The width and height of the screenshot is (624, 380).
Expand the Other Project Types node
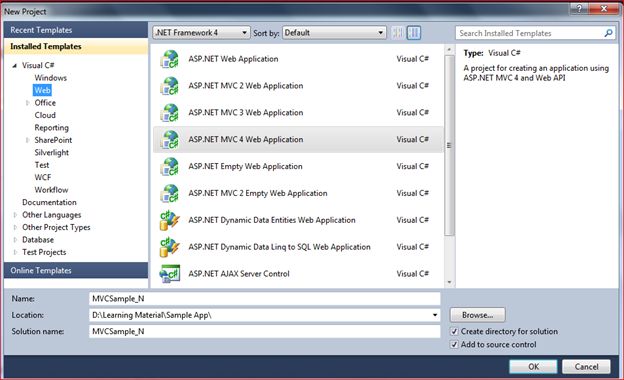[15, 227]
